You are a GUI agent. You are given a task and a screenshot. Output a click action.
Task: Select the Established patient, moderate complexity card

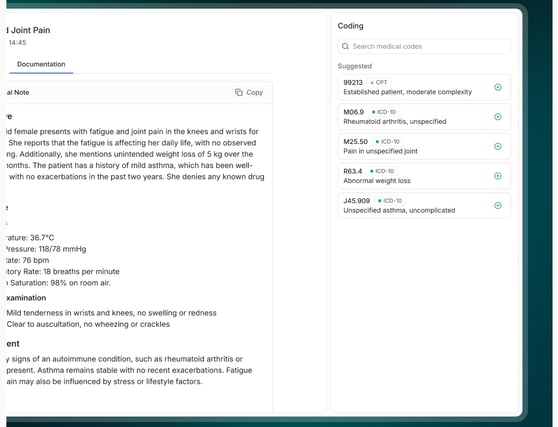click(424, 87)
